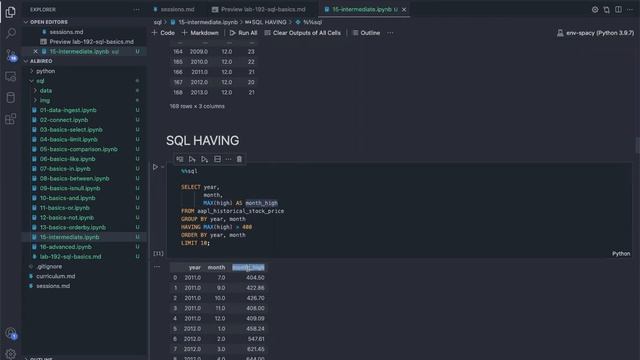Change cell language mode Python

point(621,253)
